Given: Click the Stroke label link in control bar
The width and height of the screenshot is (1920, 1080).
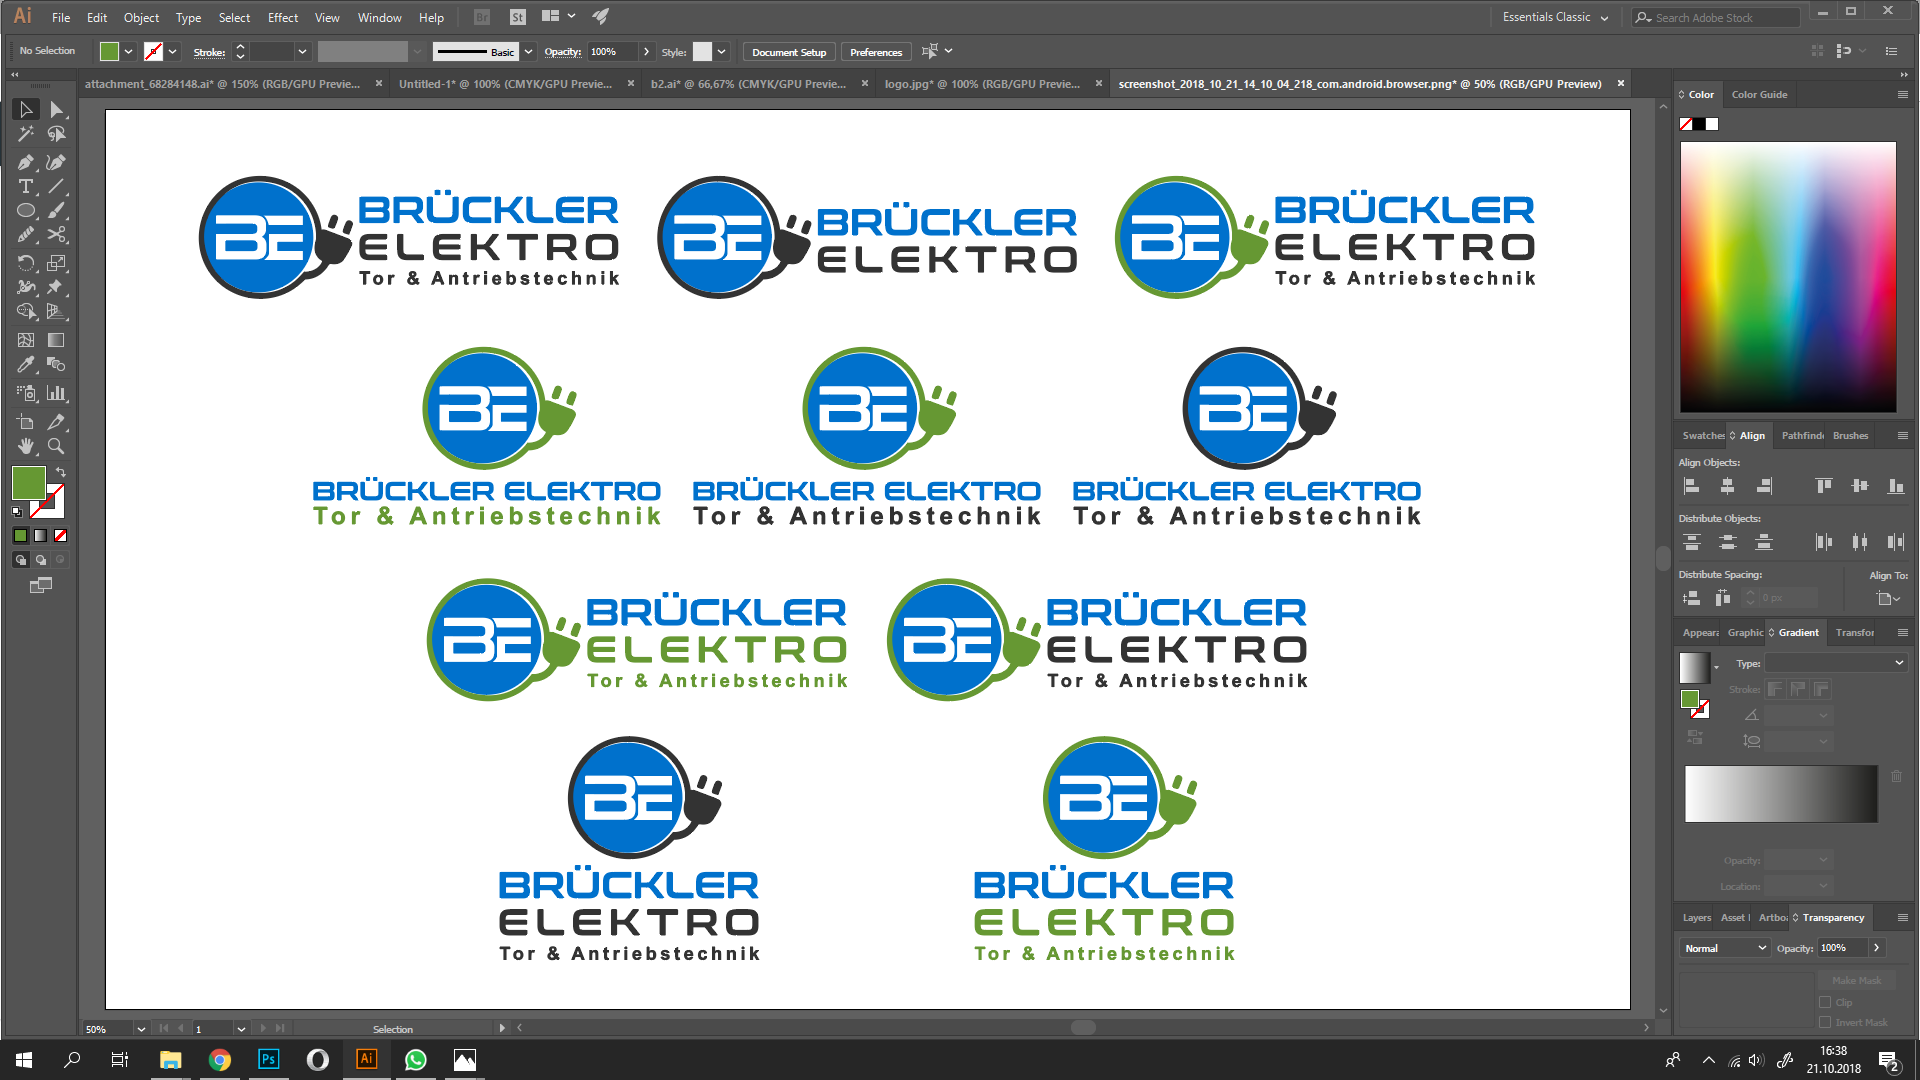Looking at the screenshot, I should pos(209,52).
